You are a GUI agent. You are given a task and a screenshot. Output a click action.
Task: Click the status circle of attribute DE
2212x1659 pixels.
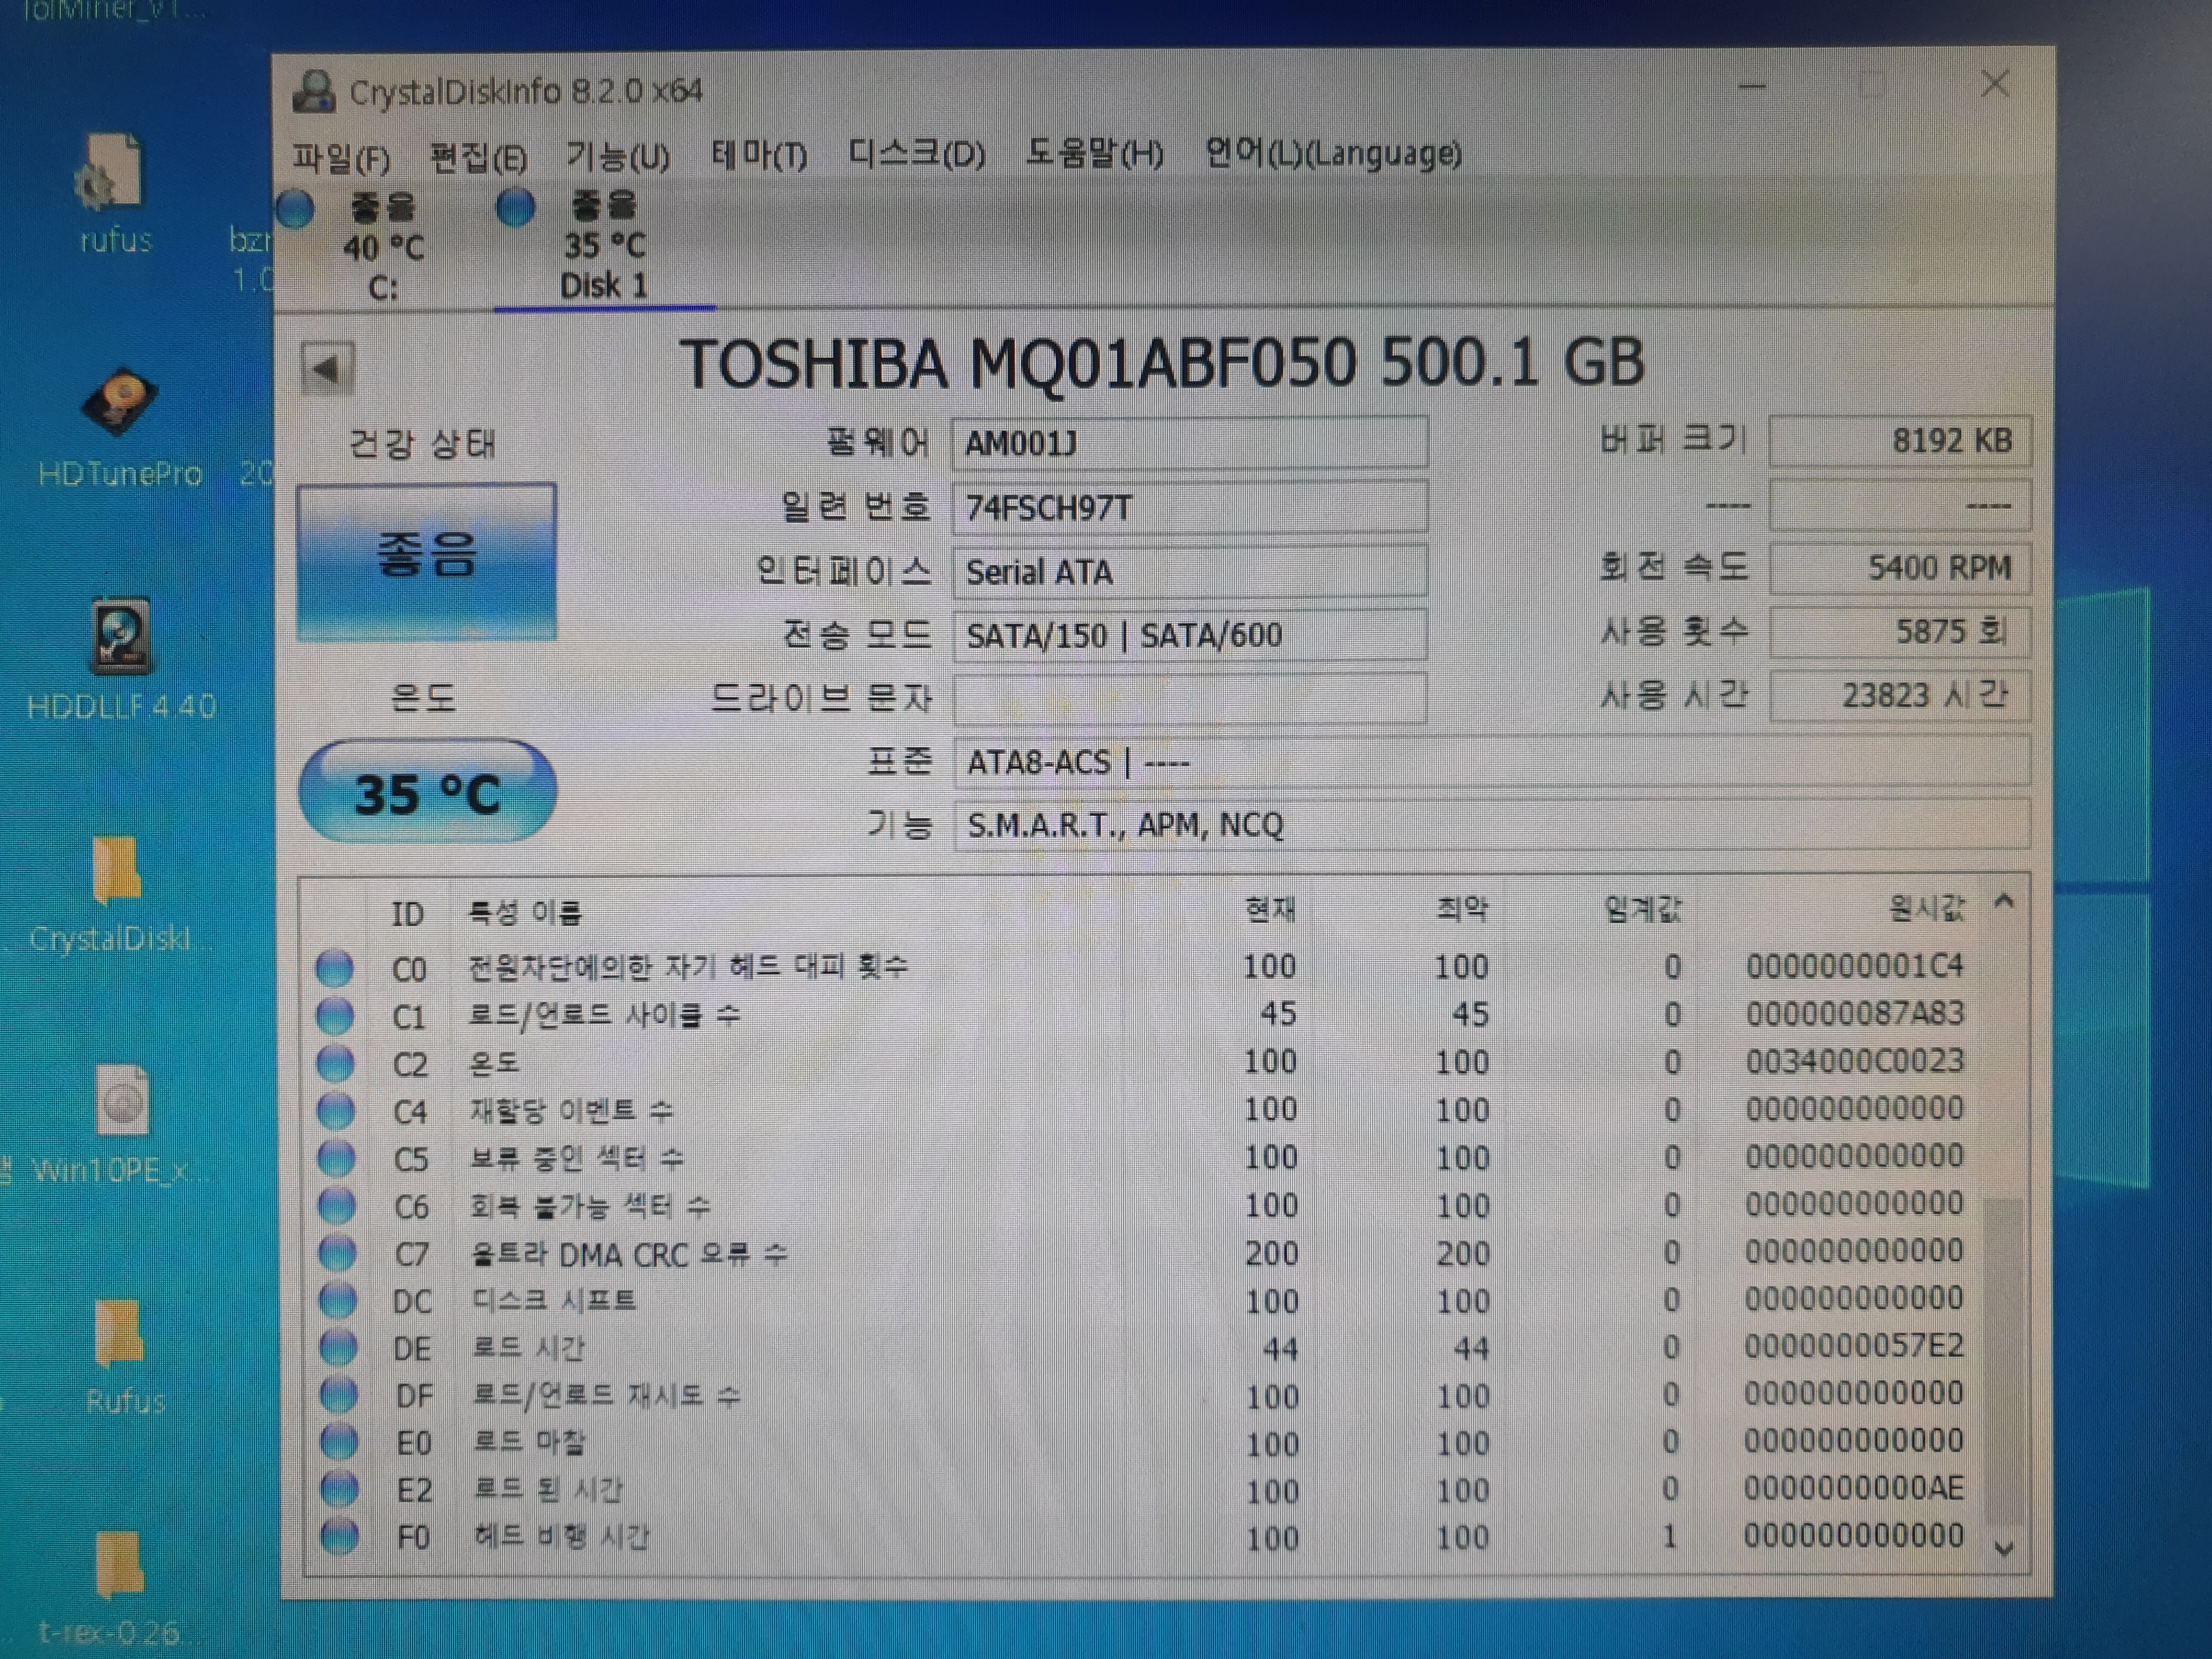click(x=338, y=1348)
